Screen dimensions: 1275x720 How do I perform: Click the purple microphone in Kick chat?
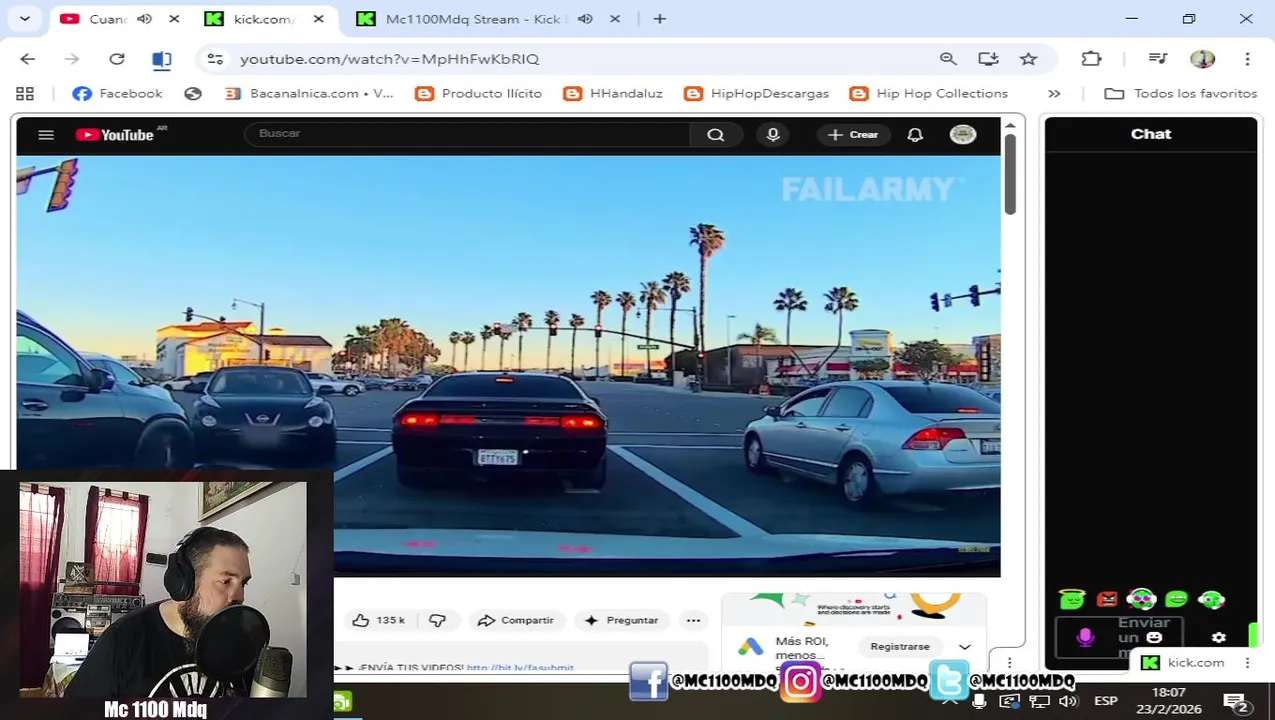coord(1085,637)
